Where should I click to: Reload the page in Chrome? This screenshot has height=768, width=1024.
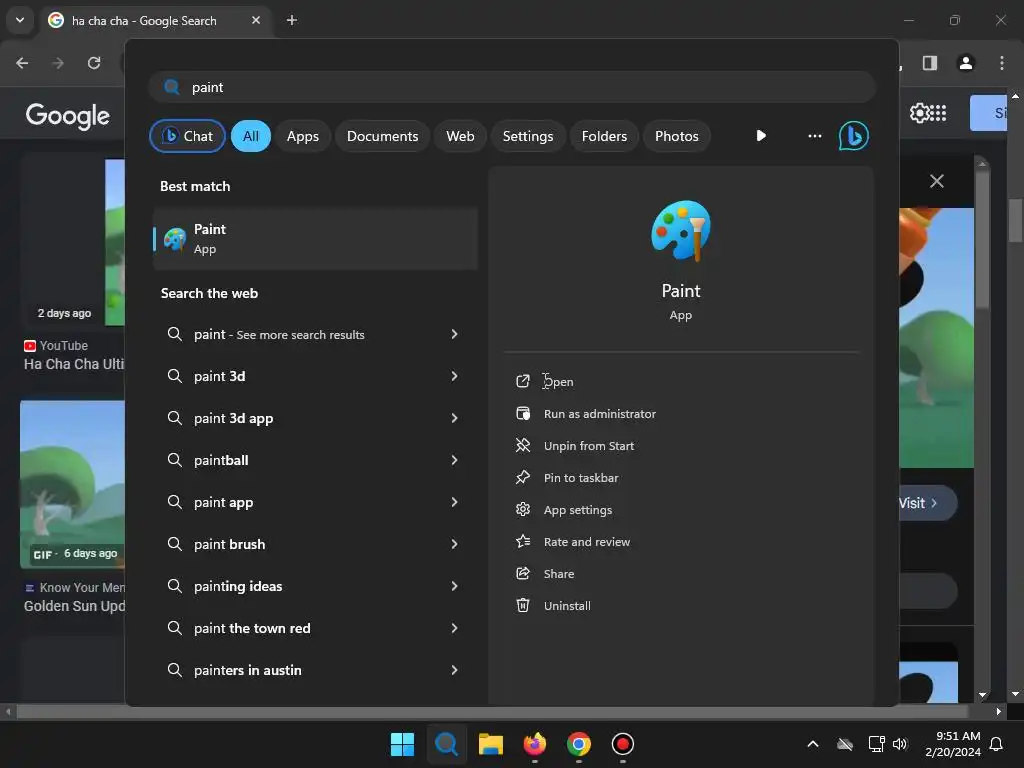94,63
